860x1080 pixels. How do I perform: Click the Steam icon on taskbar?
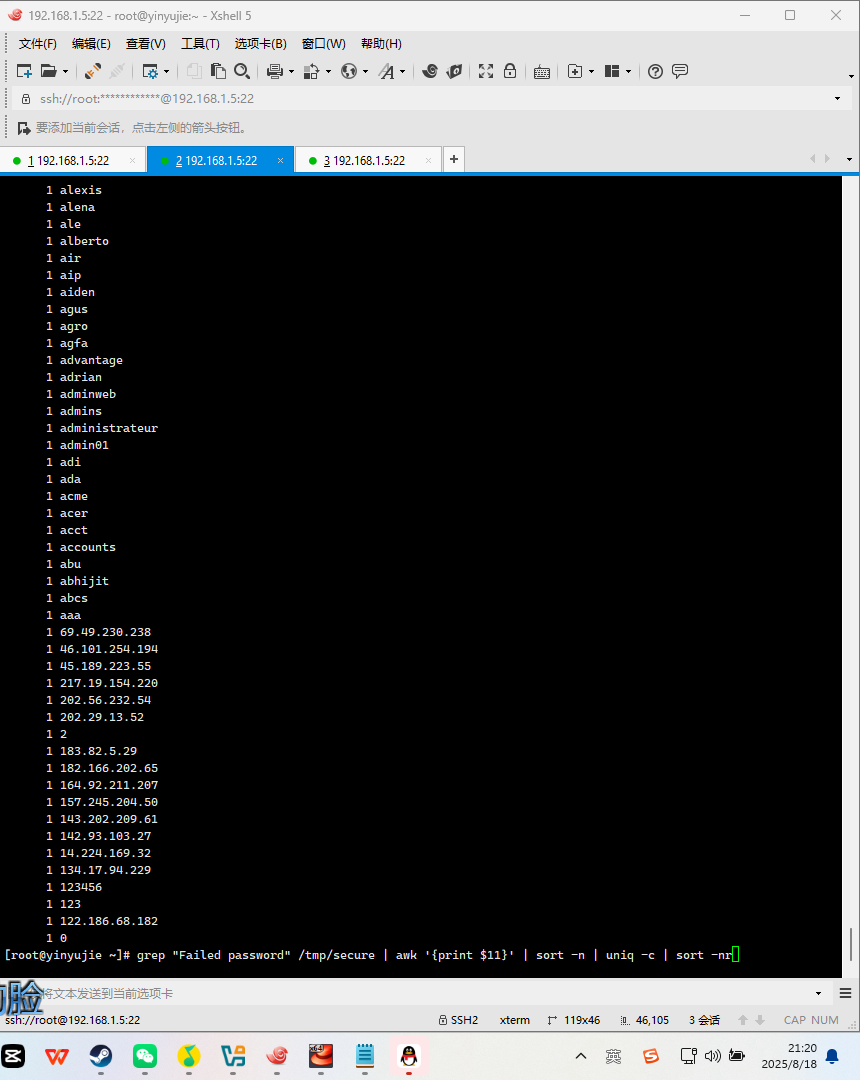pyautogui.click(x=101, y=1055)
